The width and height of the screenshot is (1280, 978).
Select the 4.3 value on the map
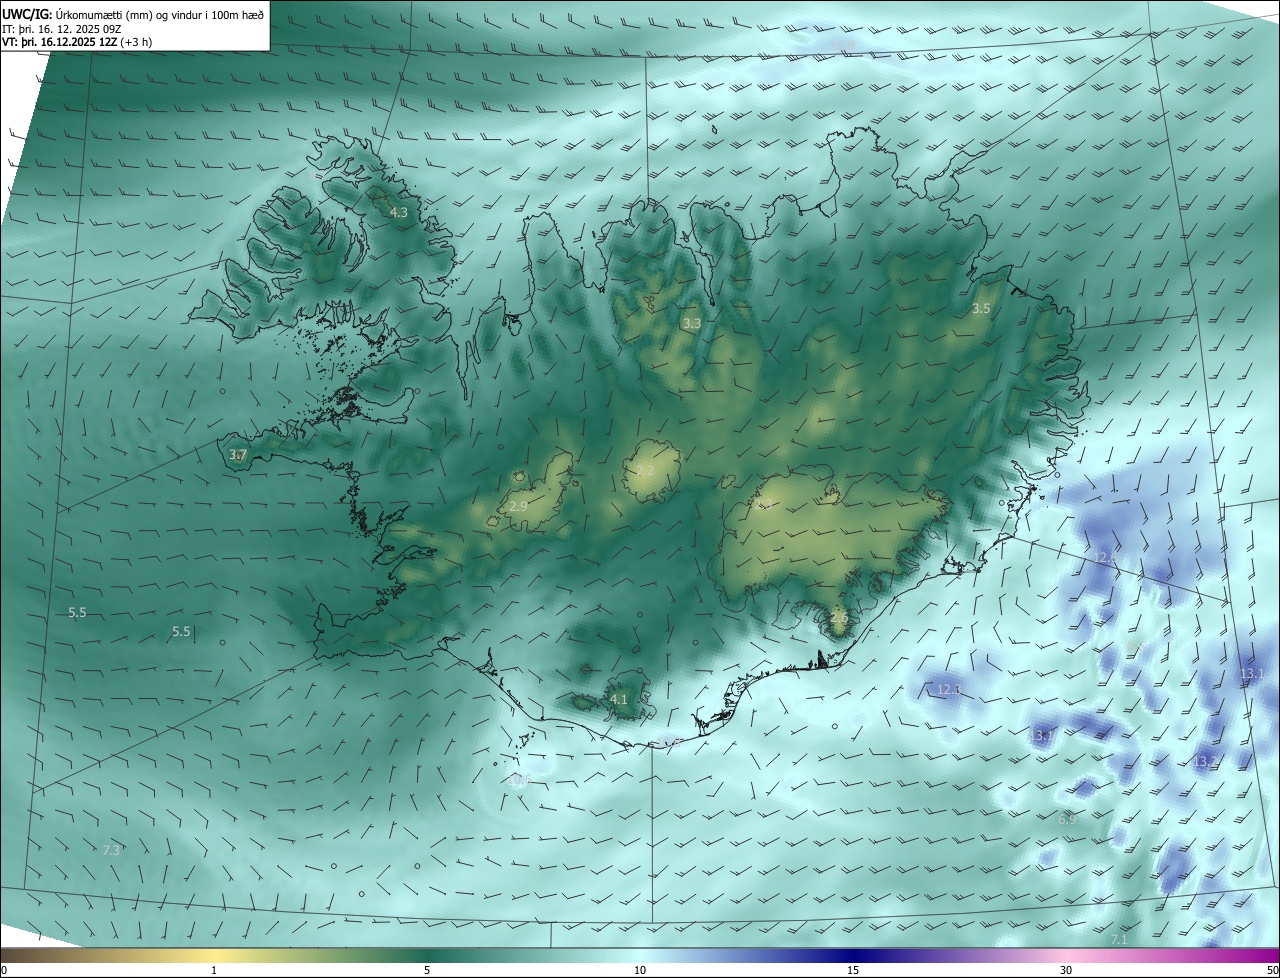[399, 213]
